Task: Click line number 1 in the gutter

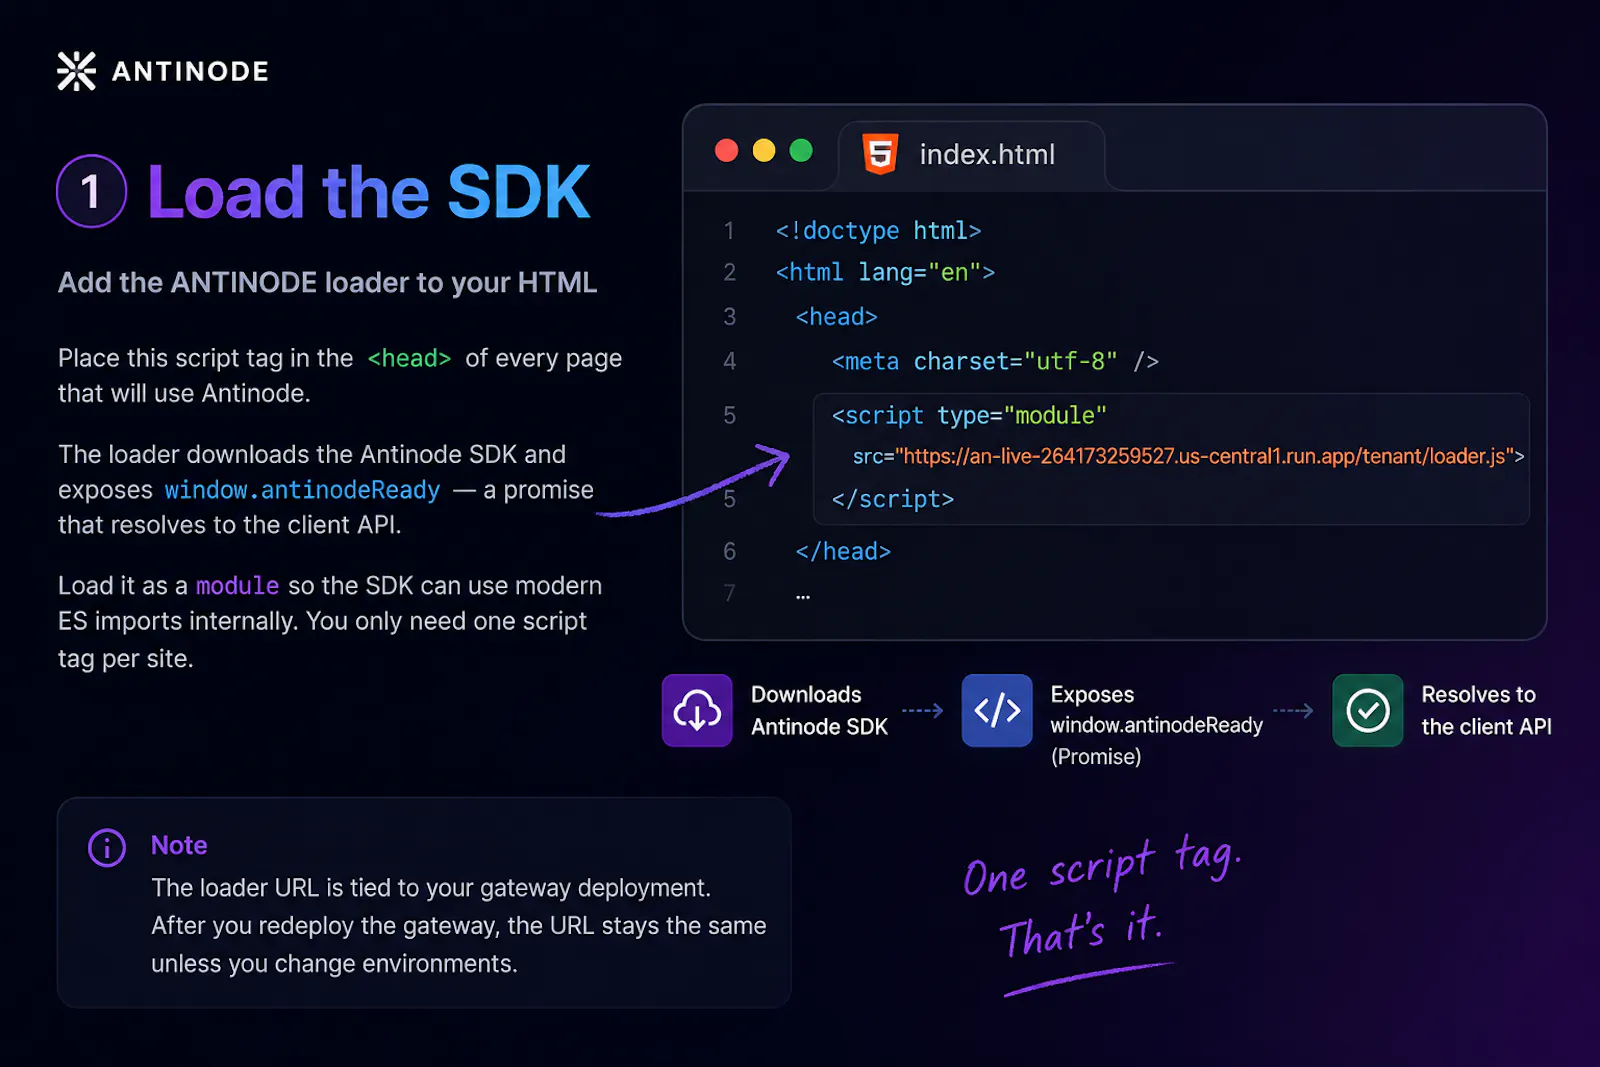Action: [x=729, y=231]
